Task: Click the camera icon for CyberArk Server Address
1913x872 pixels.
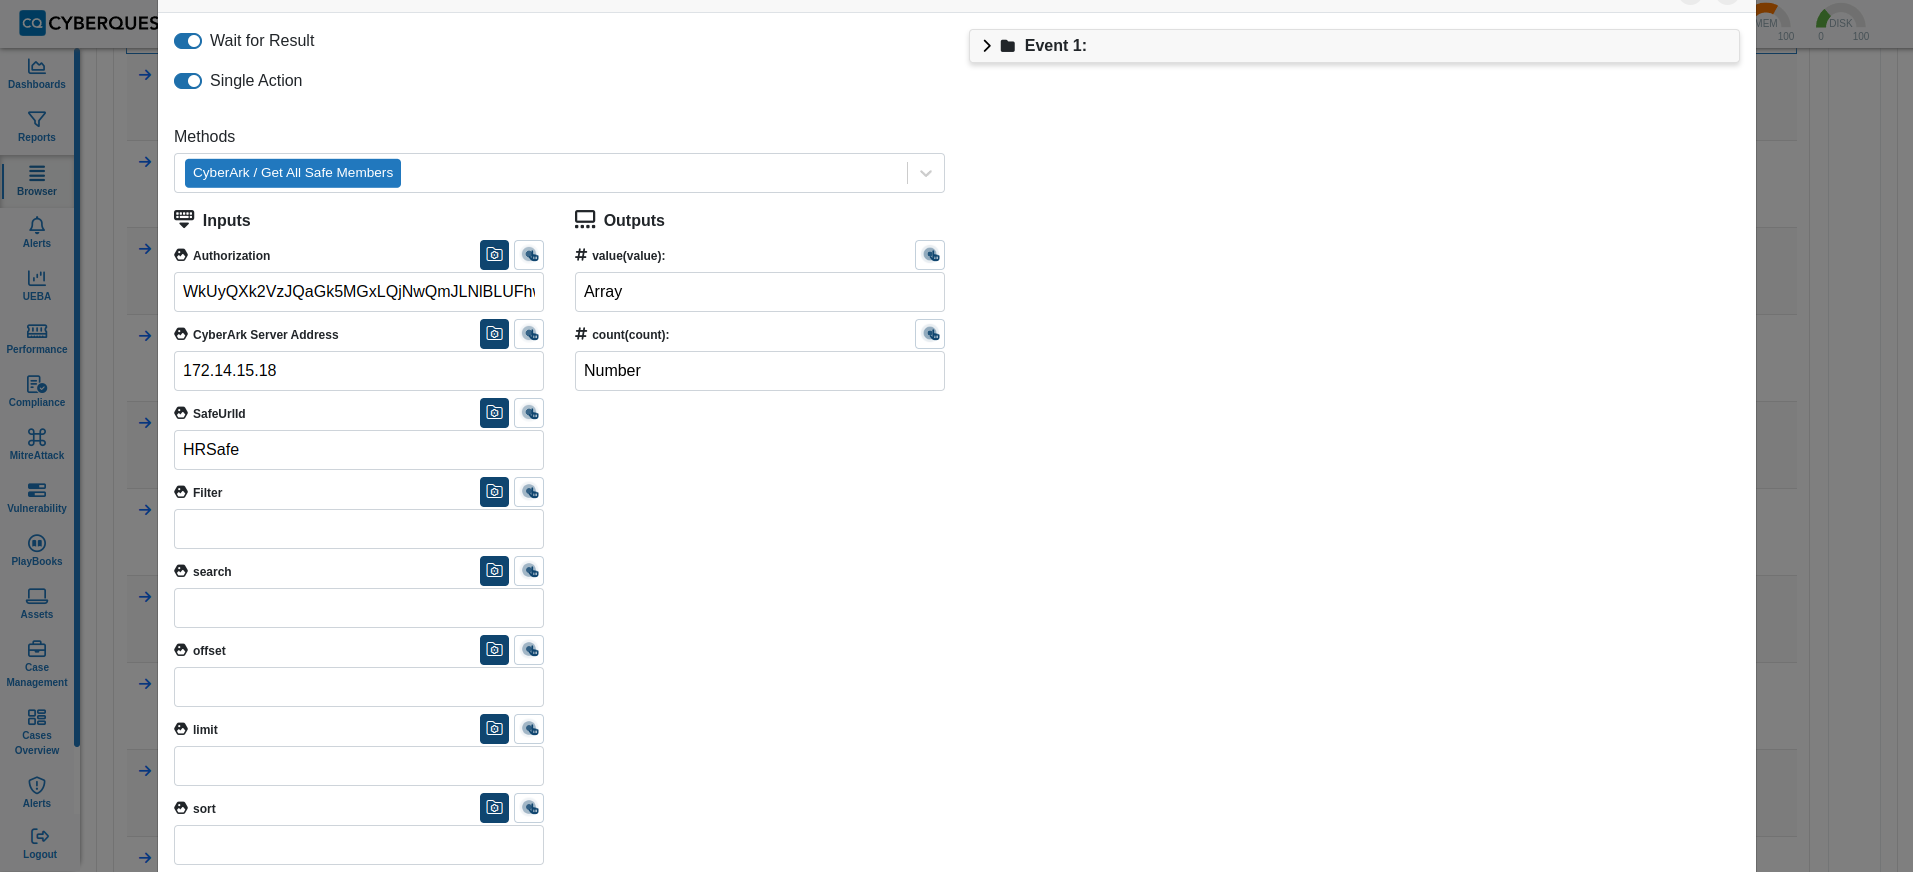Action: 494,334
